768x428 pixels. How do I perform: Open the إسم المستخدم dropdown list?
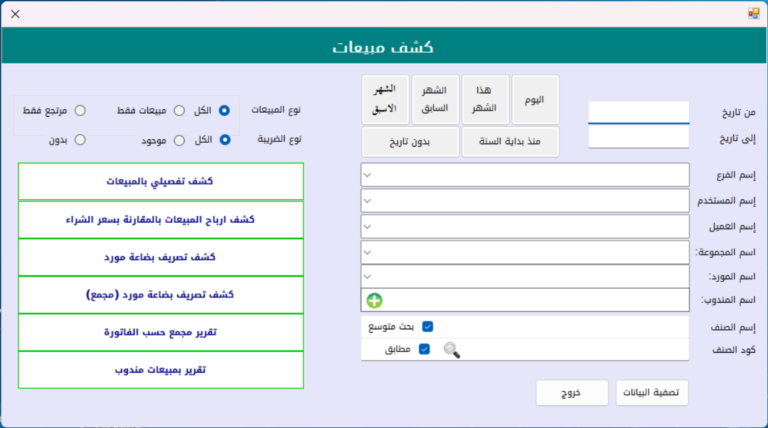pos(369,201)
